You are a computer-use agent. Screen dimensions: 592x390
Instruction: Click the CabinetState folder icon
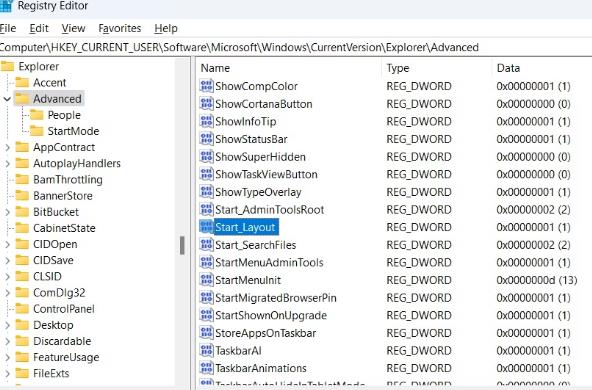[22, 228]
